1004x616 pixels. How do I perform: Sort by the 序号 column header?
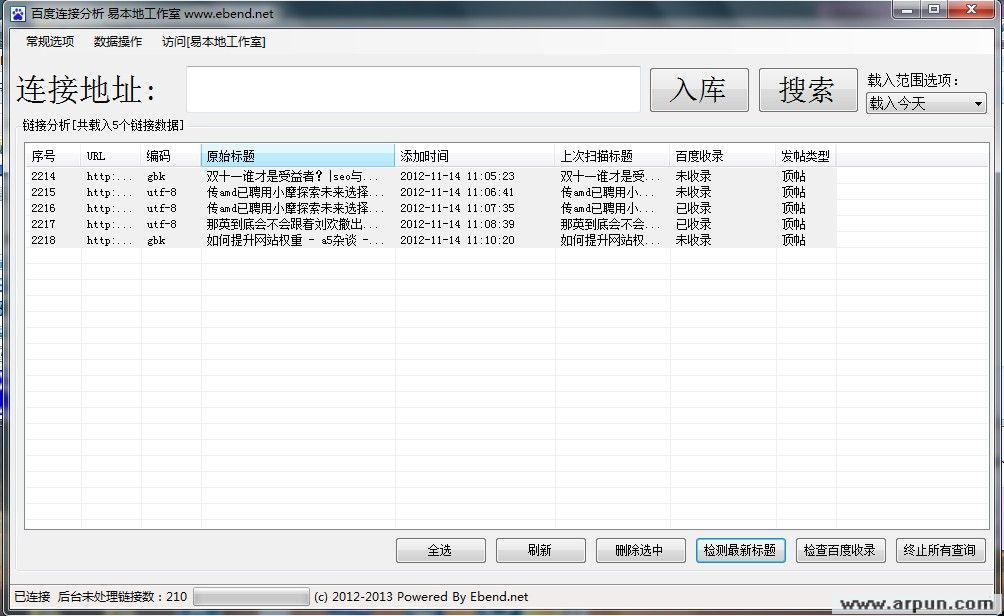pyautogui.click(x=54, y=156)
